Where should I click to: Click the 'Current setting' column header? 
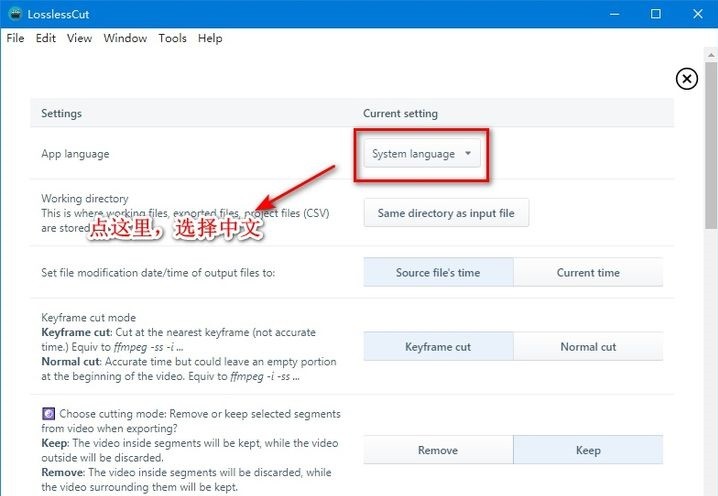click(x=400, y=114)
